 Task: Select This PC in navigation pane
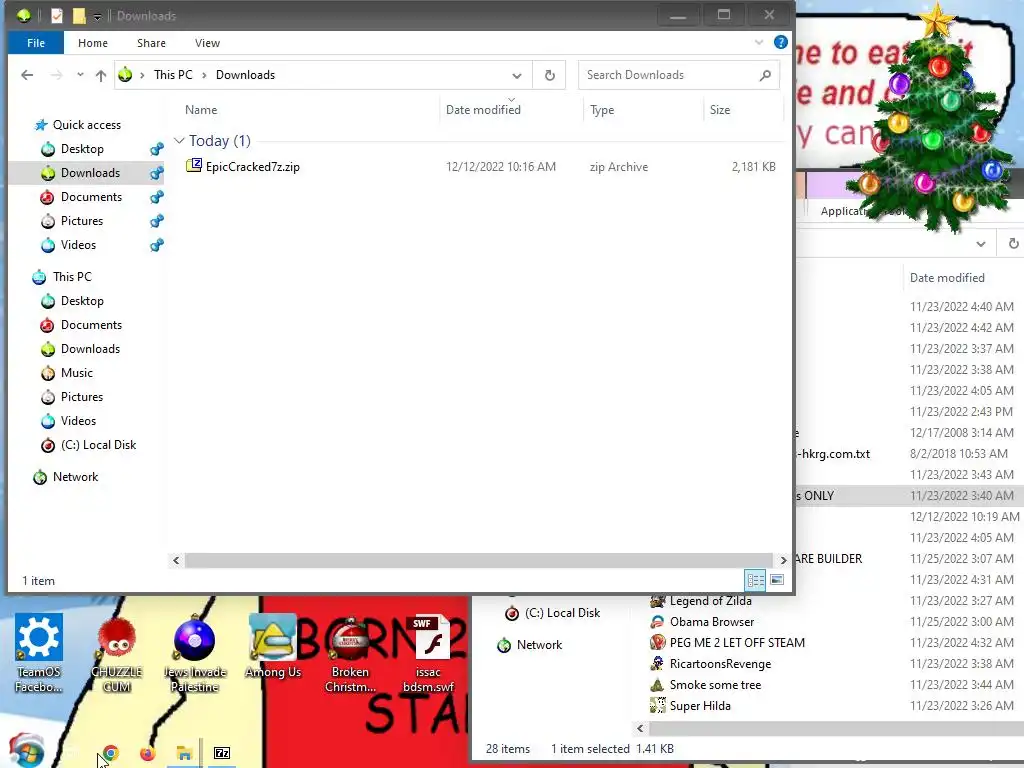coord(72,277)
